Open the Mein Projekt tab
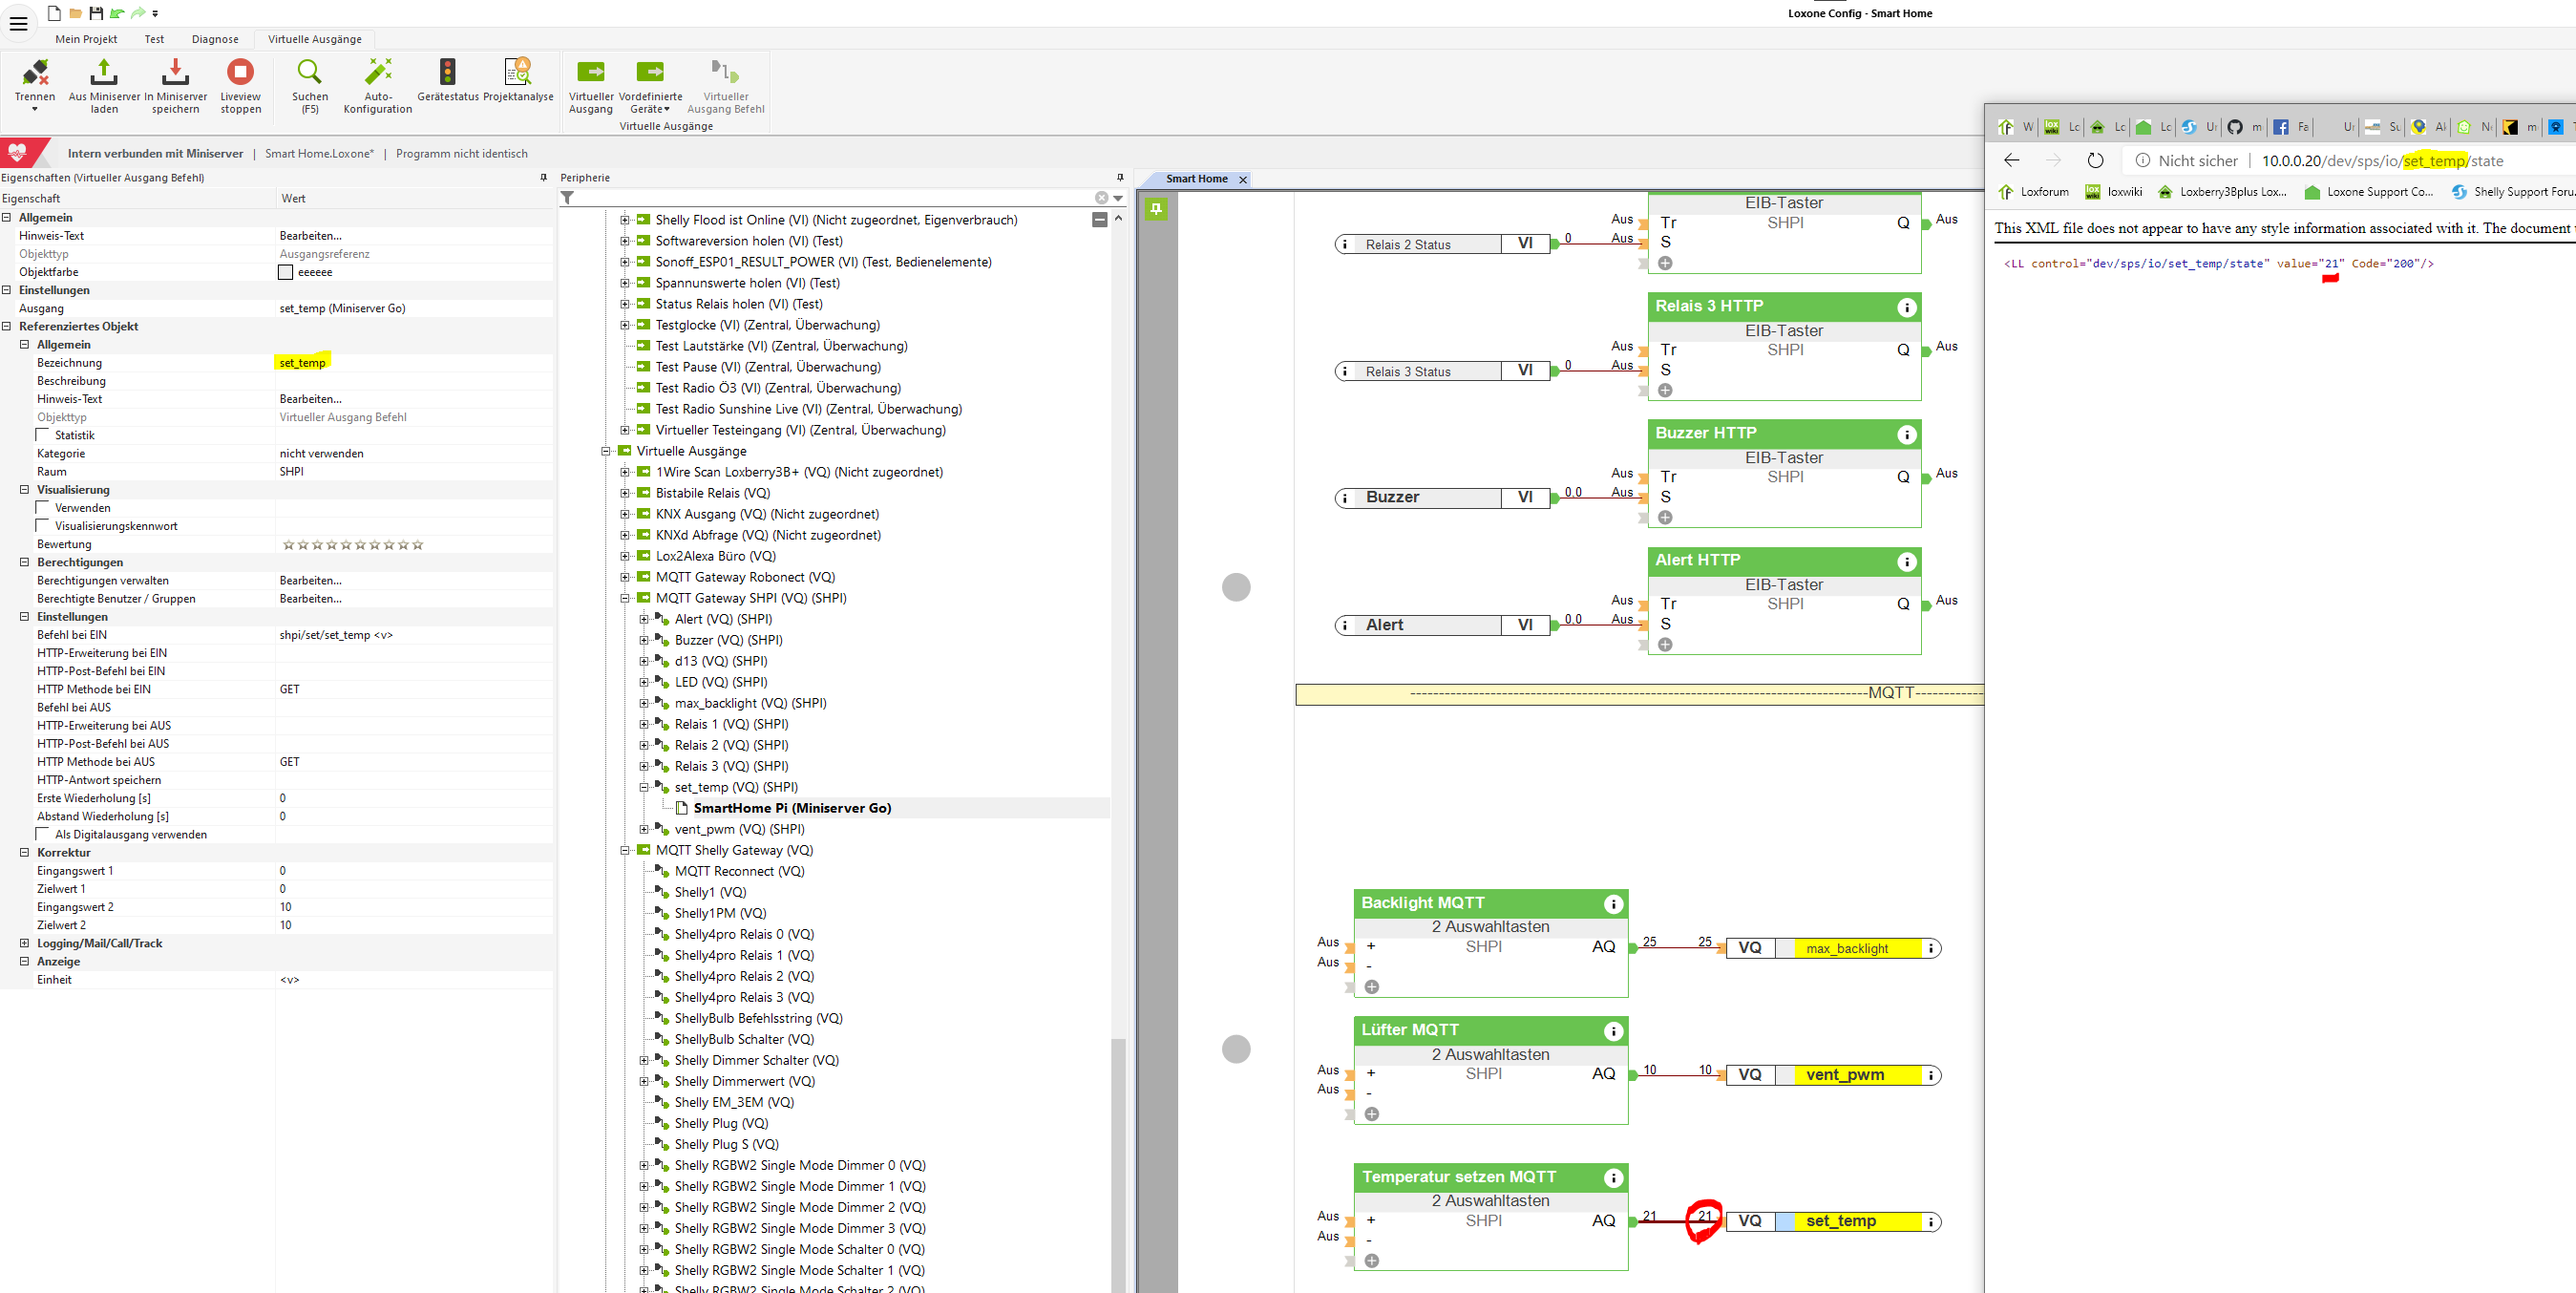Screen dimensions: 2576x1293 pos(86,39)
